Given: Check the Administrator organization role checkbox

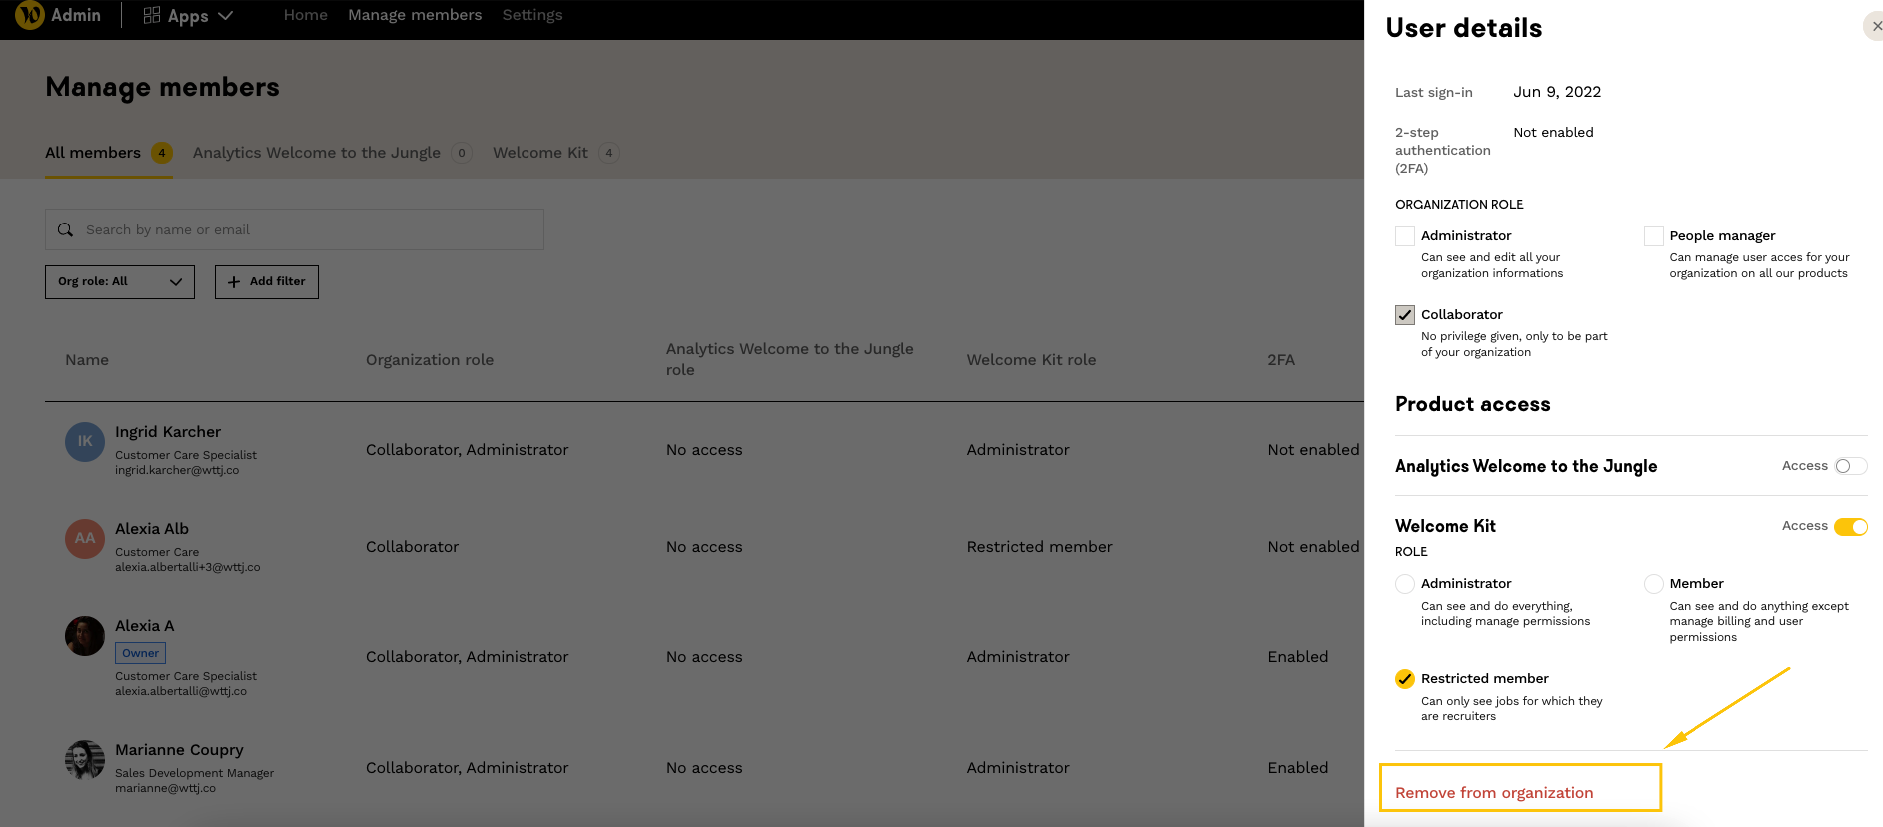Looking at the screenshot, I should (1405, 236).
